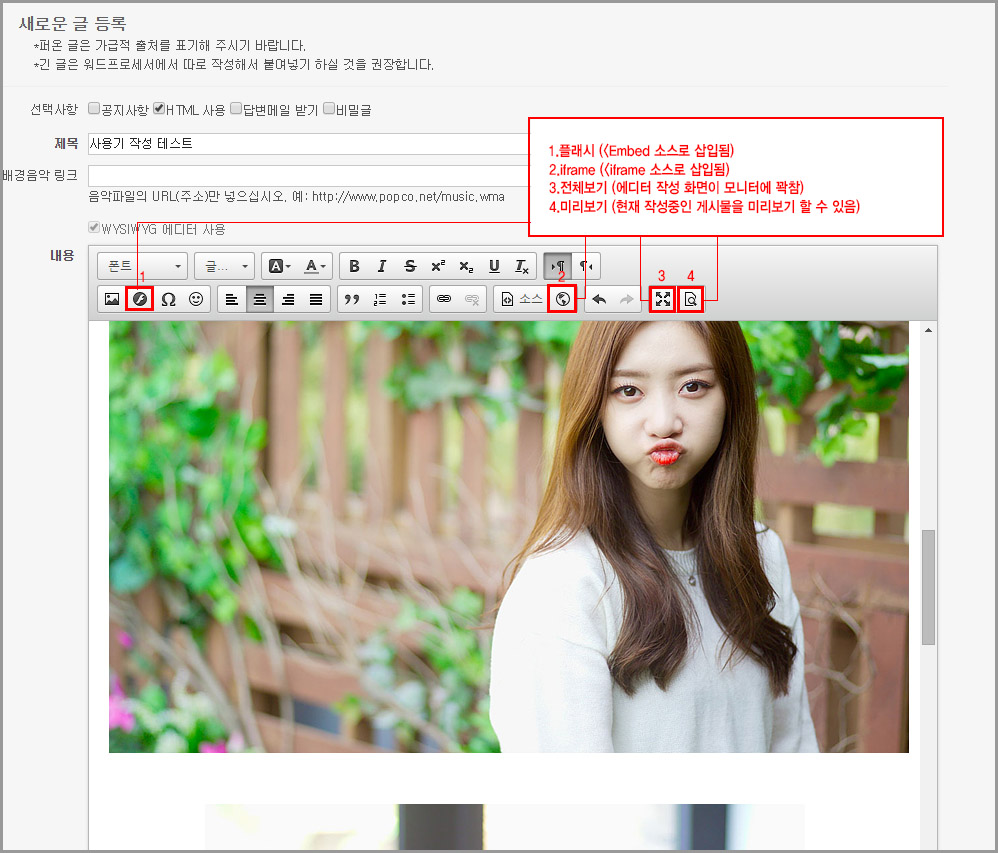The image size is (998, 853).
Task: Insert a block quote
Action: tap(352, 299)
